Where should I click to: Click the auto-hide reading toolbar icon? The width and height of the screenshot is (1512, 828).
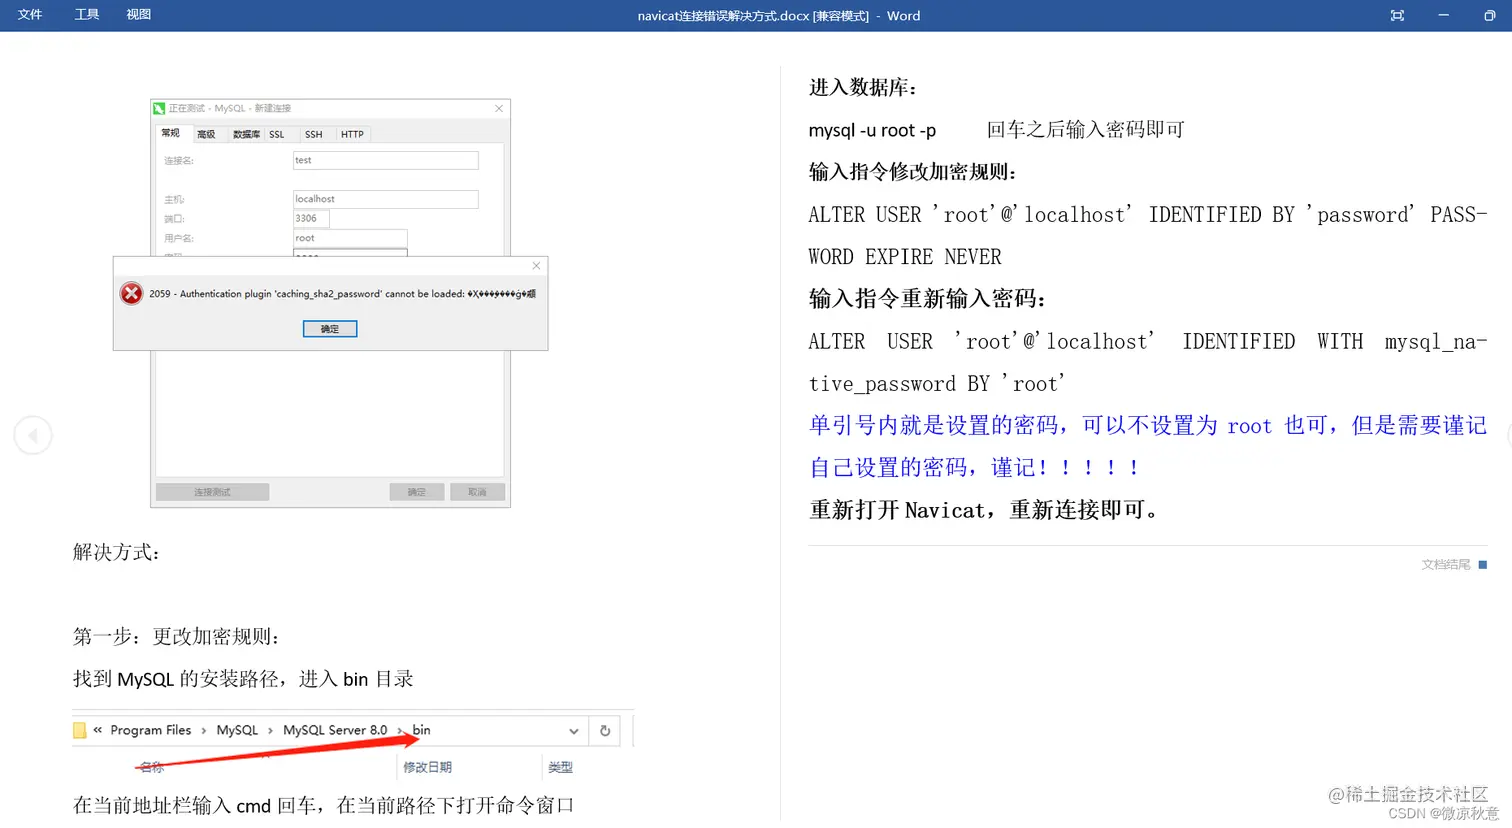1397,16
